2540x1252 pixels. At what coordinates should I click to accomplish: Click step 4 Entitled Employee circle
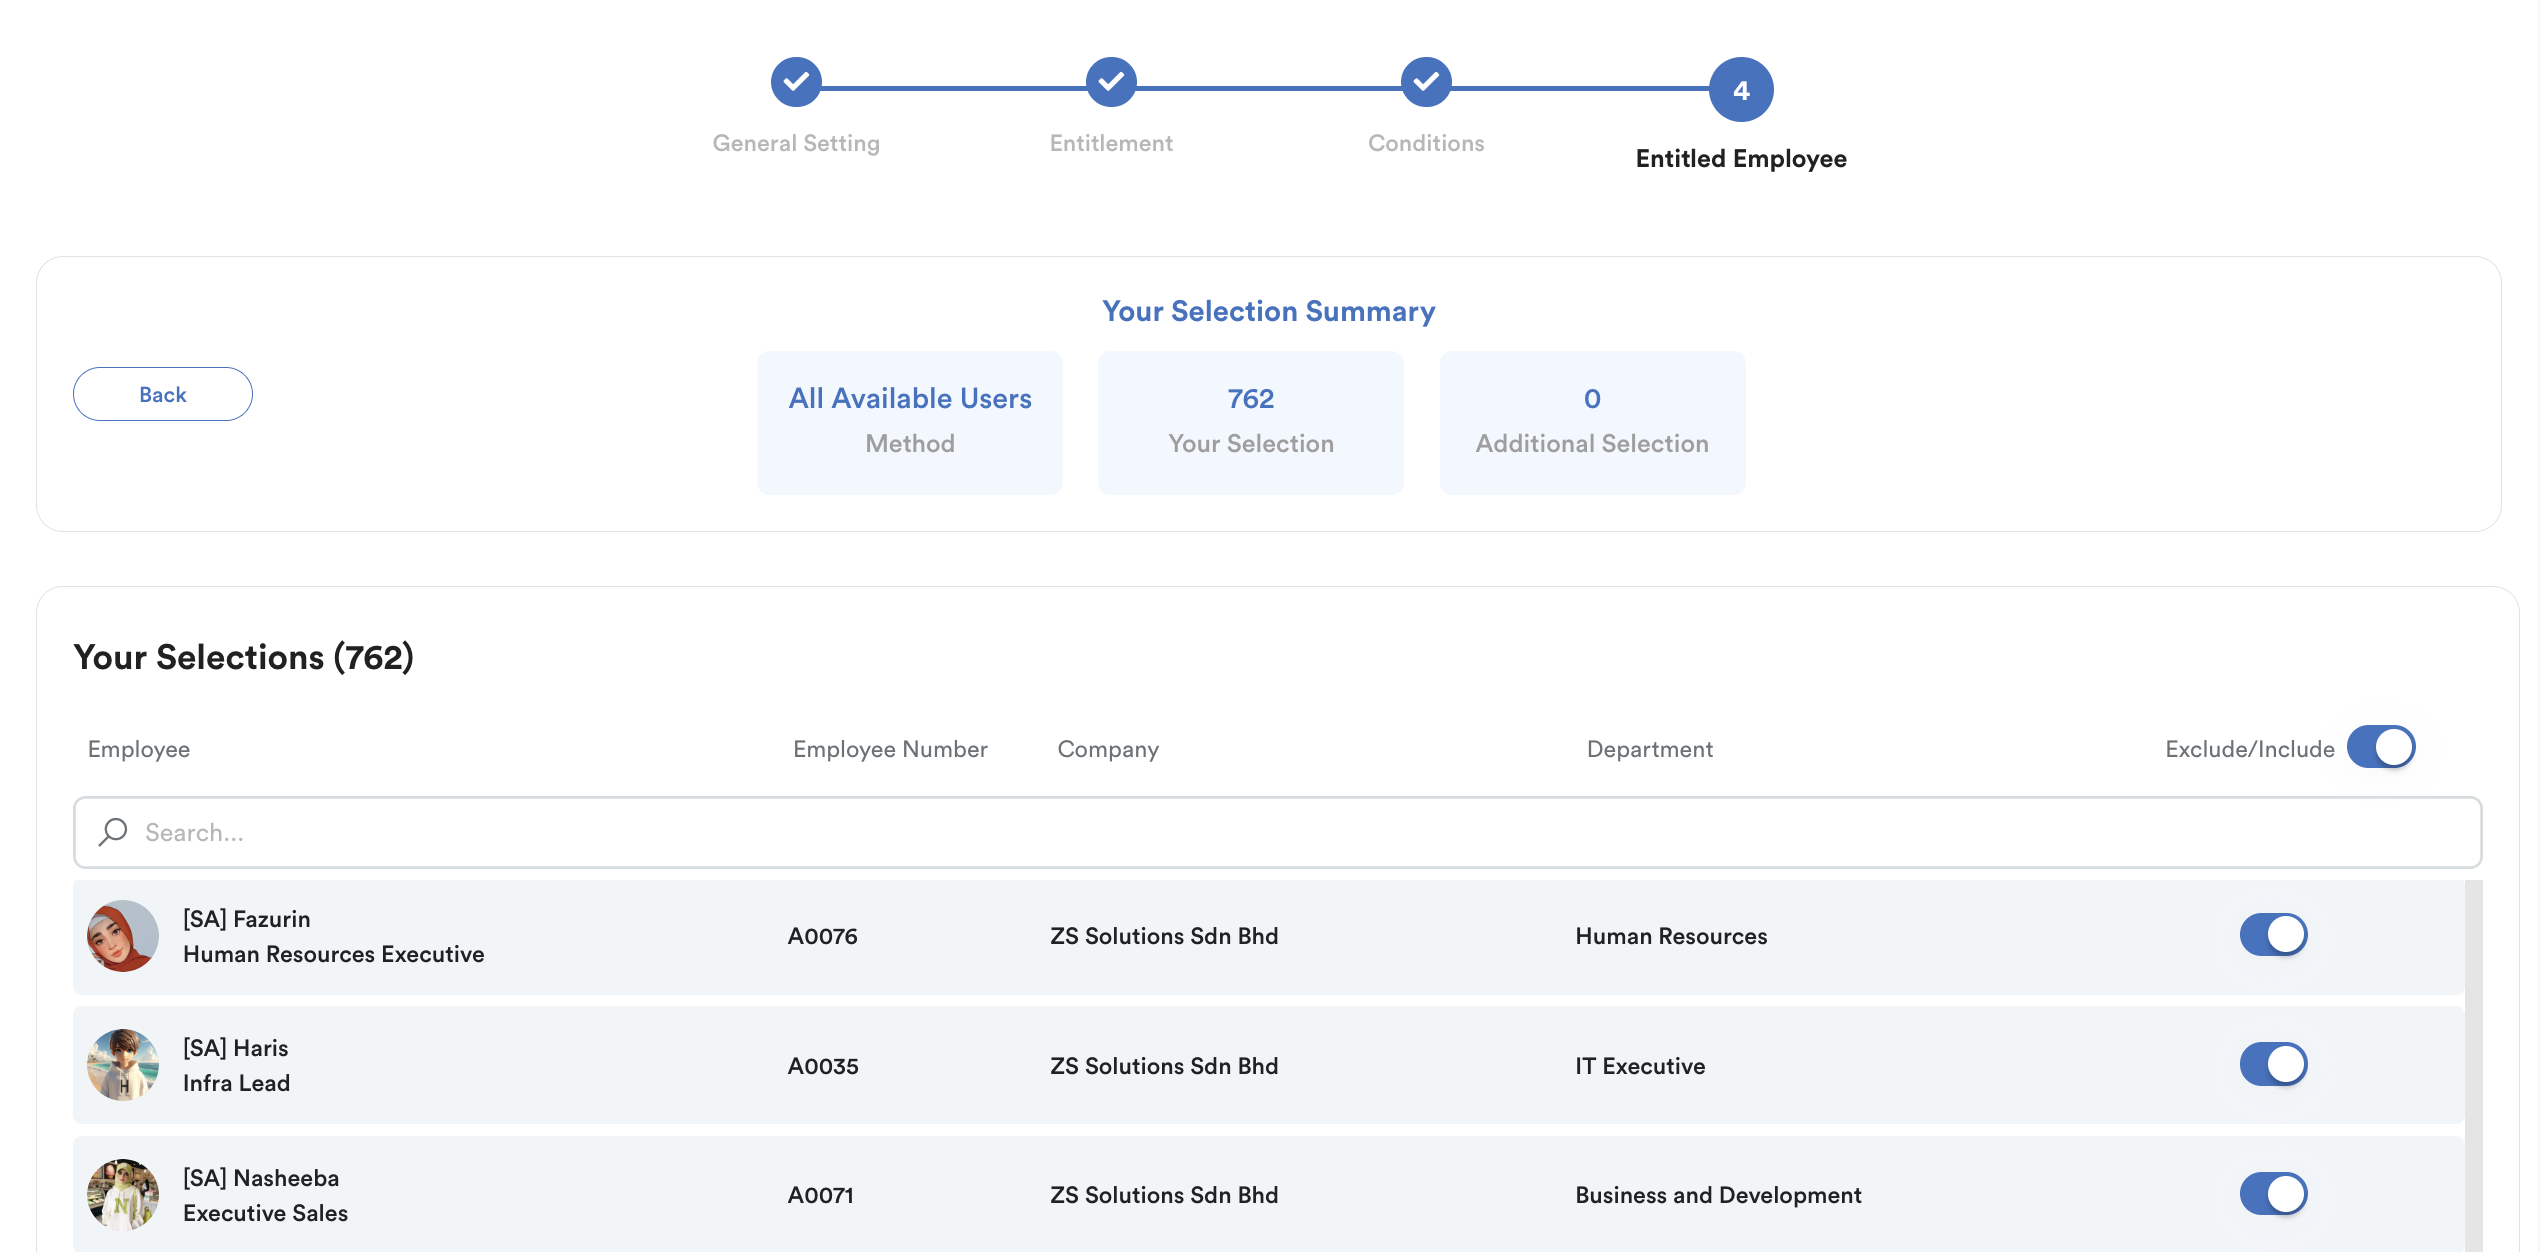1741,90
